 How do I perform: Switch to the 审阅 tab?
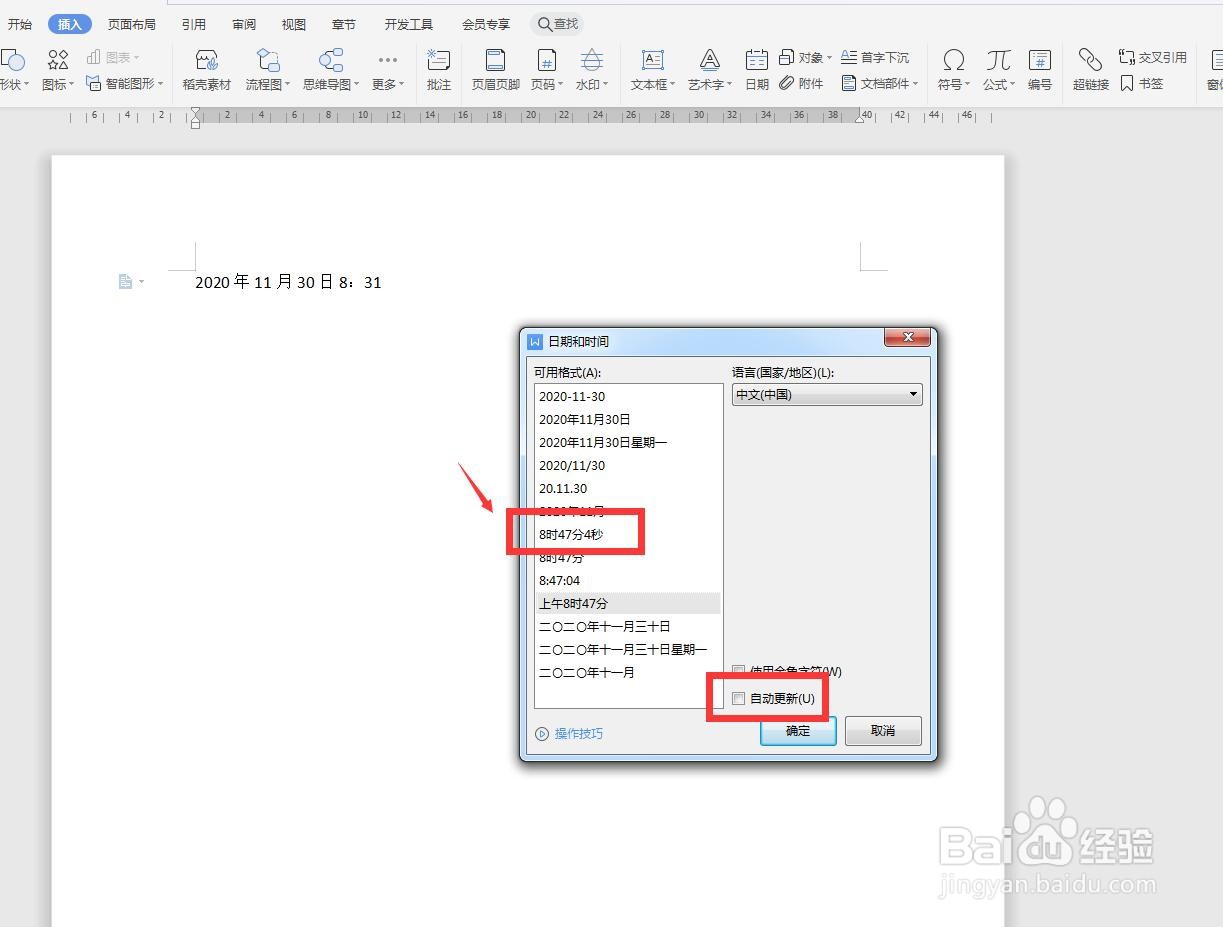pos(244,24)
